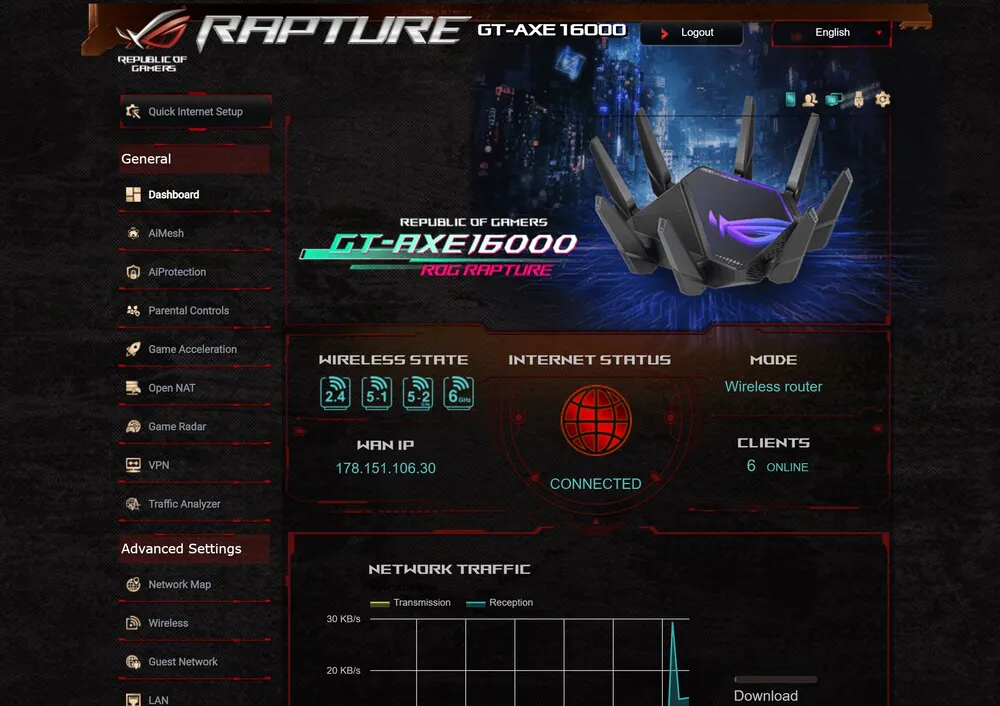Click the NETWORK TRAFFIC heading
The height and width of the screenshot is (706, 1000).
click(x=450, y=569)
